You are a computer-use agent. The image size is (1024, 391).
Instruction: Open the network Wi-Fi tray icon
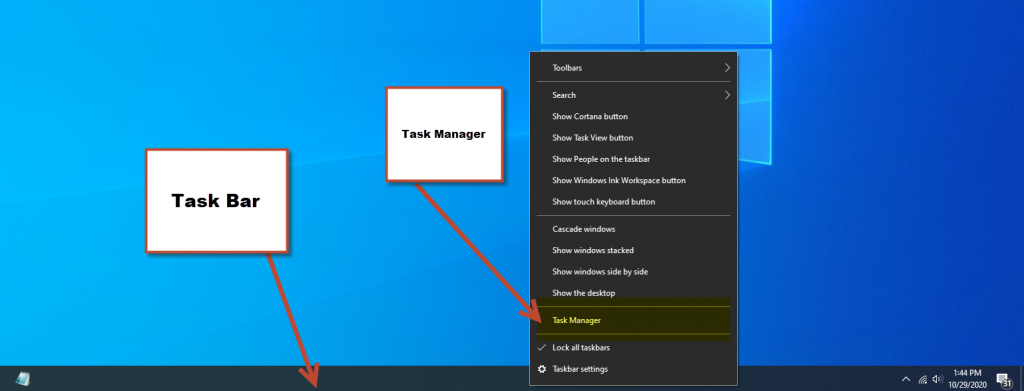tap(923, 379)
